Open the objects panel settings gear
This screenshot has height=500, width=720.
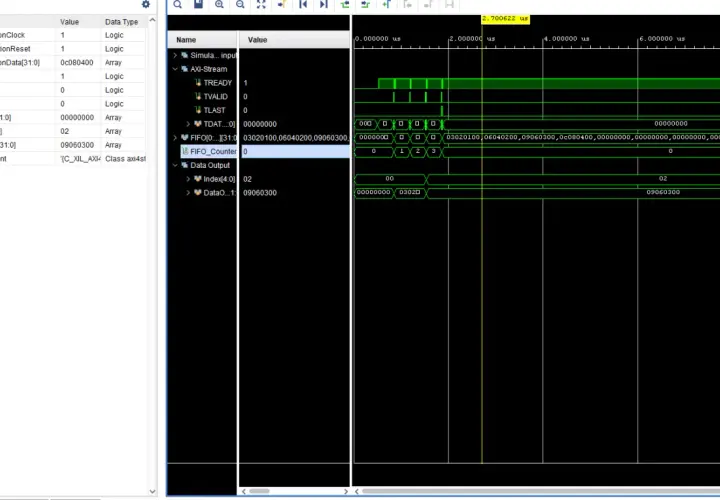146,4
